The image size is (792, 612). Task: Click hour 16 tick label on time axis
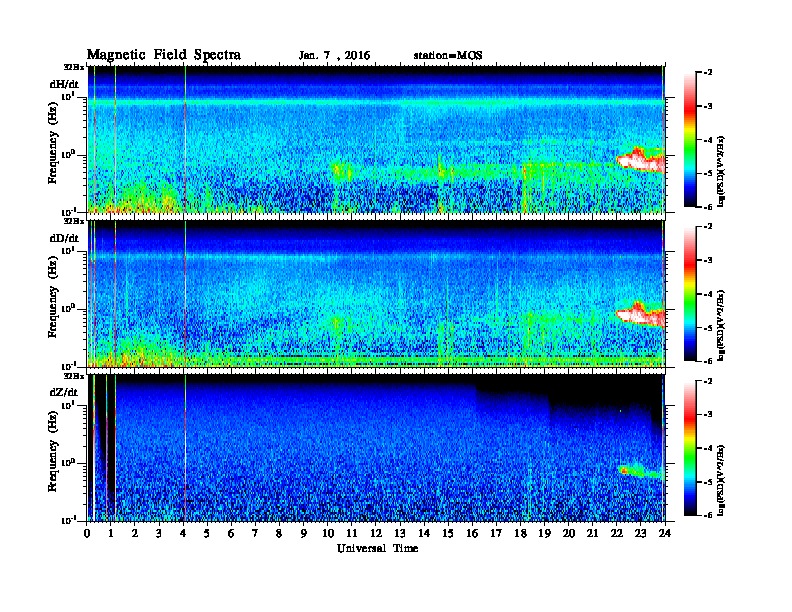[472, 533]
